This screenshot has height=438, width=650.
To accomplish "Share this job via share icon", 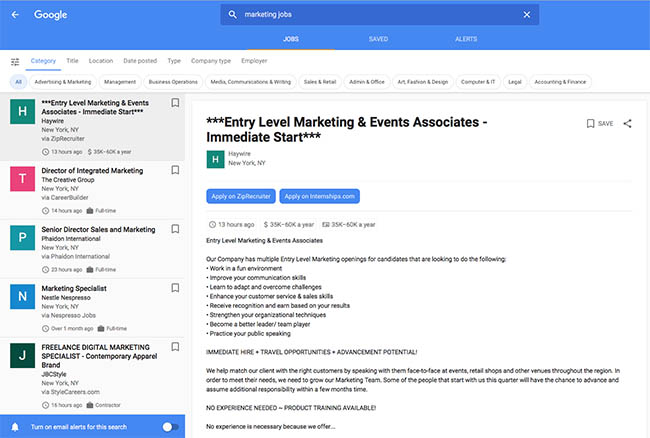I will click(x=628, y=123).
